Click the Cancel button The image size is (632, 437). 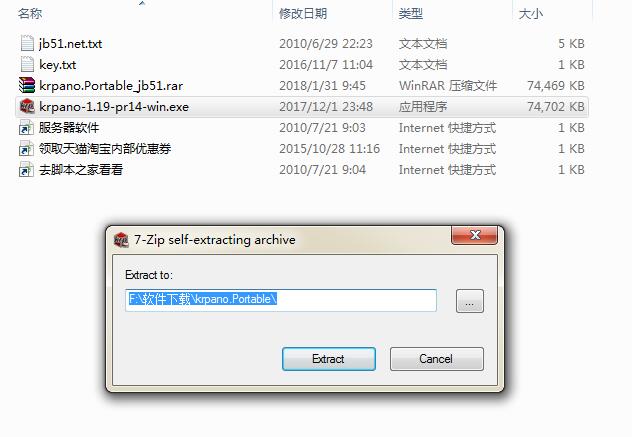point(437,359)
